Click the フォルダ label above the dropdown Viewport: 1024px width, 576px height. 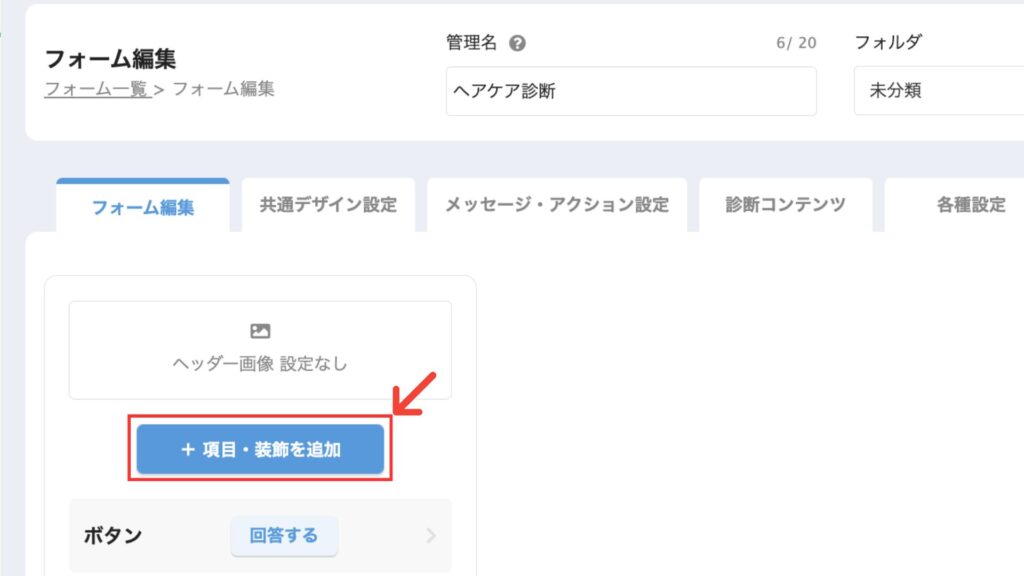888,42
